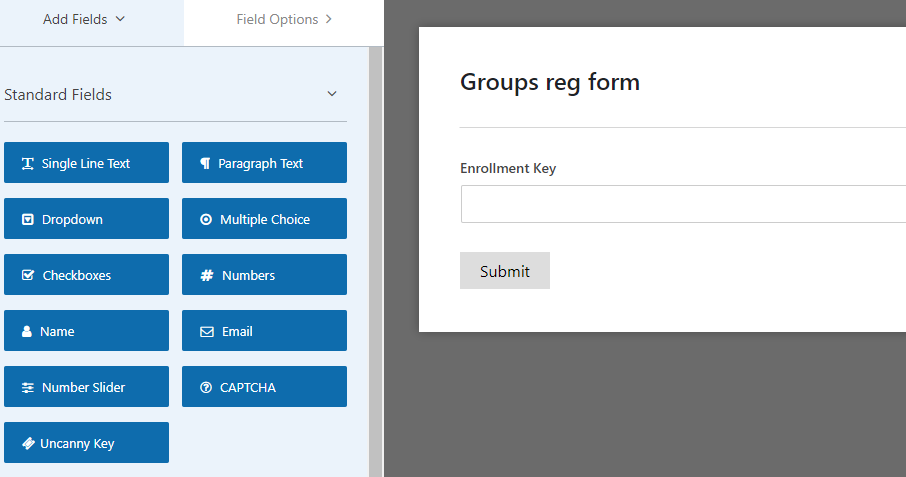Click the sidebar vertical scrollbar
Image resolution: width=906 pixels, height=477 pixels.
pyautogui.click(x=376, y=260)
